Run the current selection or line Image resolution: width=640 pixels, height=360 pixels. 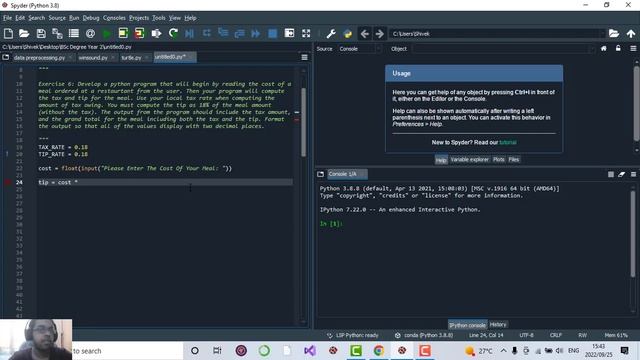[156, 33]
